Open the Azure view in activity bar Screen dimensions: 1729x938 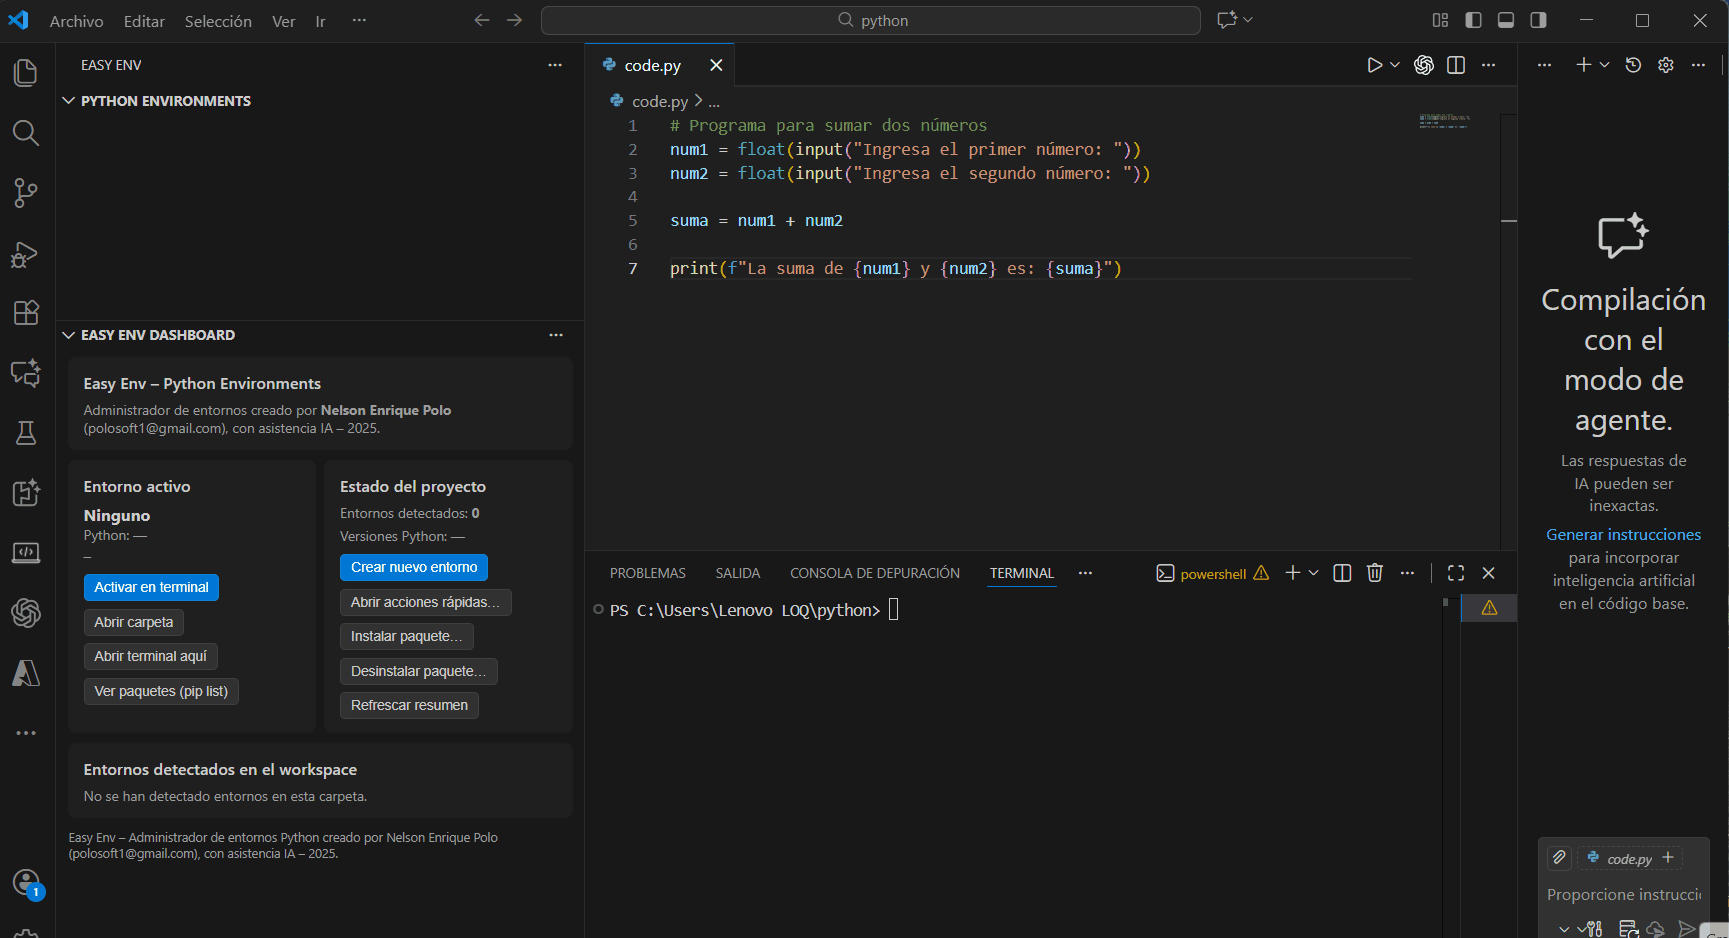tap(26, 673)
